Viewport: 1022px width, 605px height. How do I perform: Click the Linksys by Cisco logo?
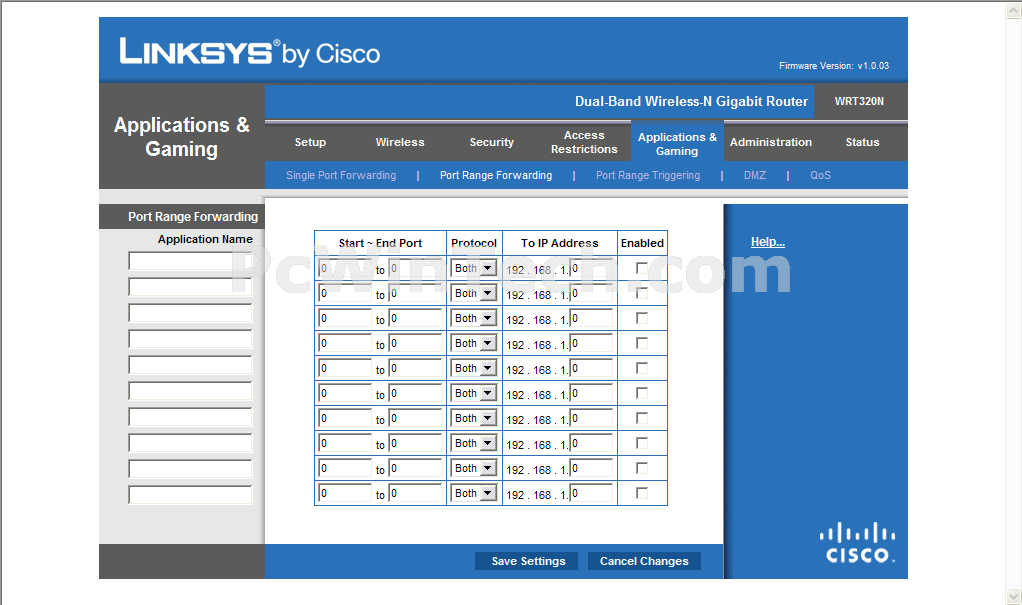pos(250,52)
